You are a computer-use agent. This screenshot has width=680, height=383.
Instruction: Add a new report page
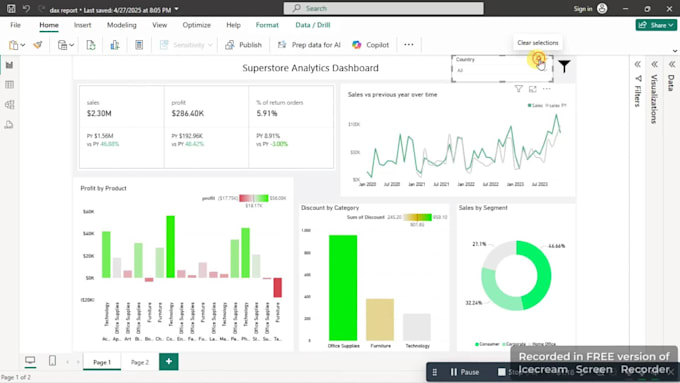pos(169,361)
